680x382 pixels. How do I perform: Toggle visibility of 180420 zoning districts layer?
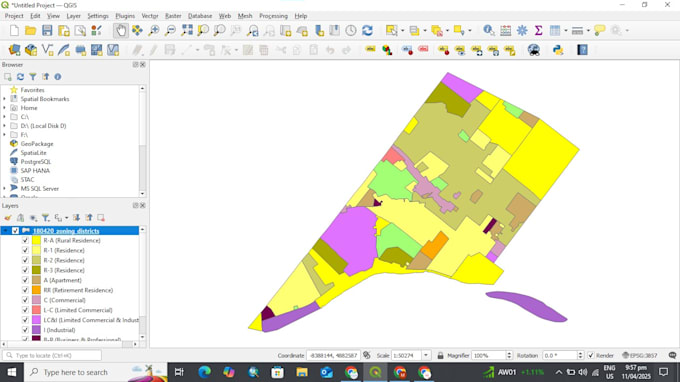pos(16,231)
